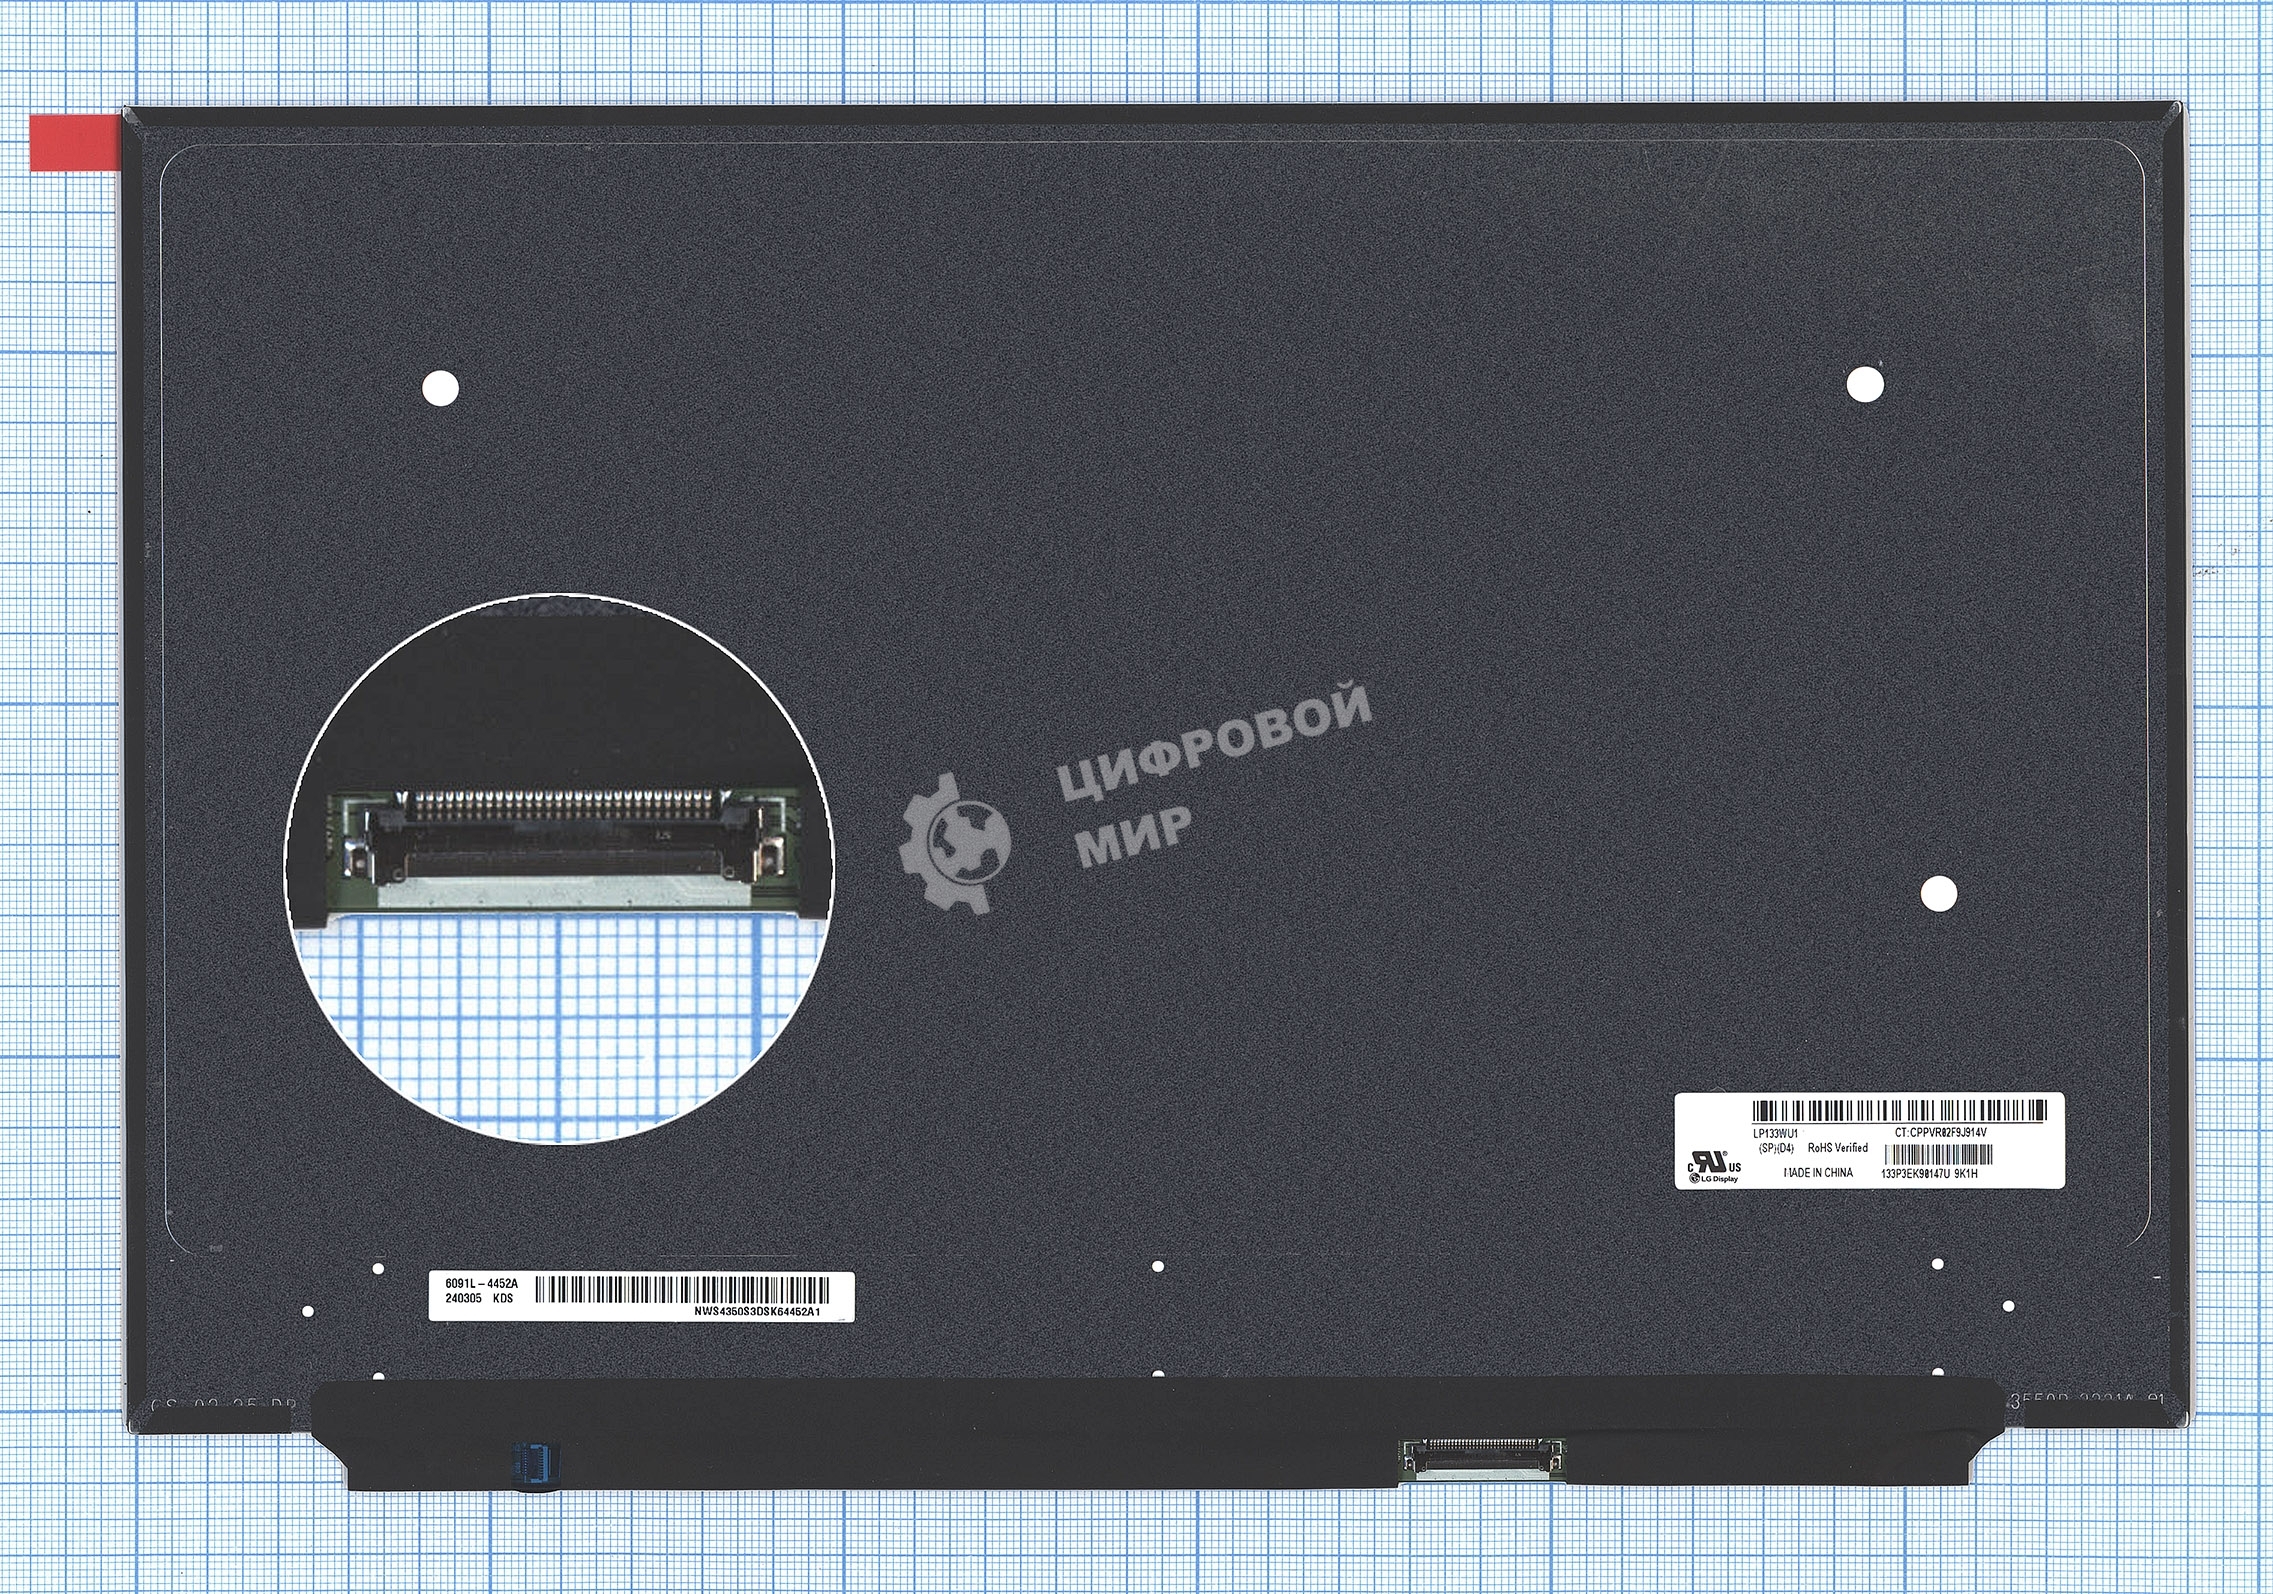Click the LP133WU1 model number text

tap(1776, 1133)
